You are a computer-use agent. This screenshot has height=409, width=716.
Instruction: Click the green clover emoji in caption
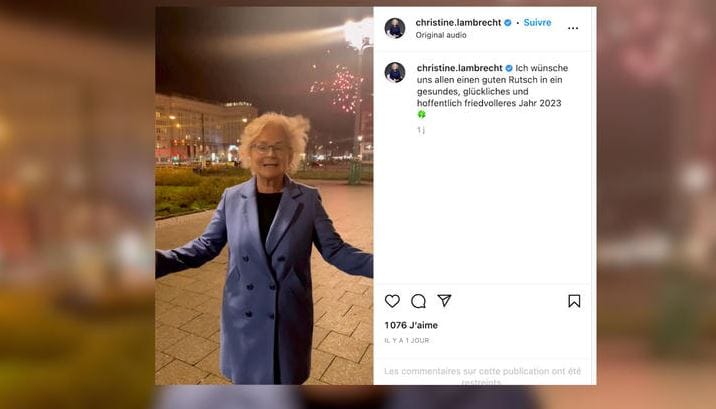(421, 115)
